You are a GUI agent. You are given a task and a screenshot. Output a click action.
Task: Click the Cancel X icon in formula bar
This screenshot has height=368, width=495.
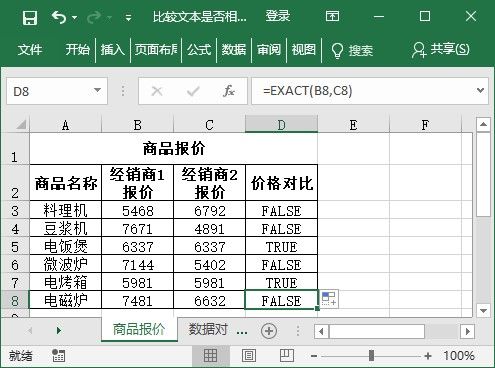click(x=157, y=91)
